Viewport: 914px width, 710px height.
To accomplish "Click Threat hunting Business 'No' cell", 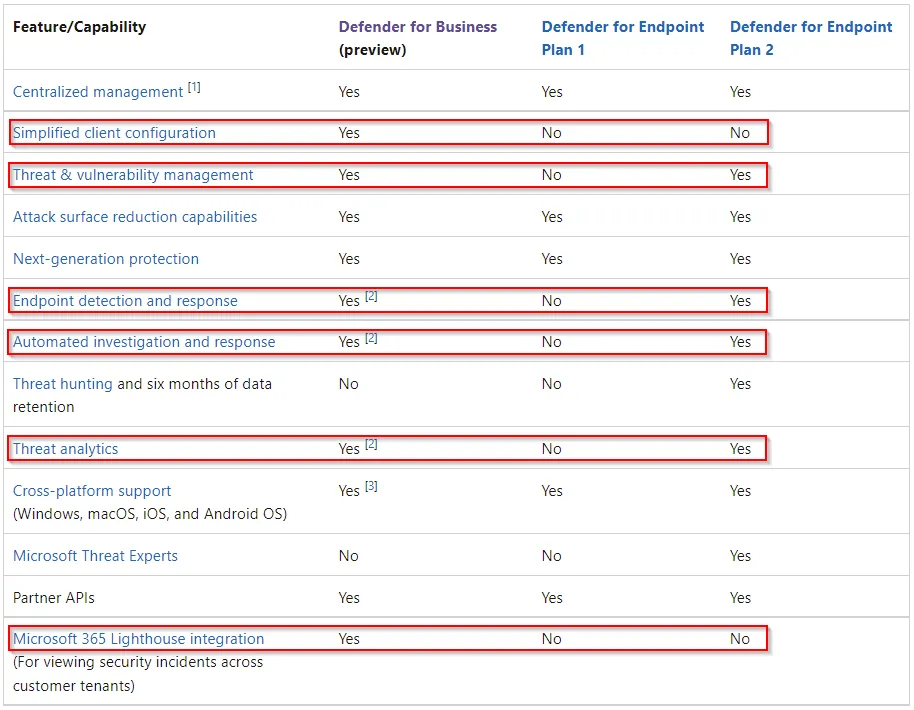I will 349,384.
